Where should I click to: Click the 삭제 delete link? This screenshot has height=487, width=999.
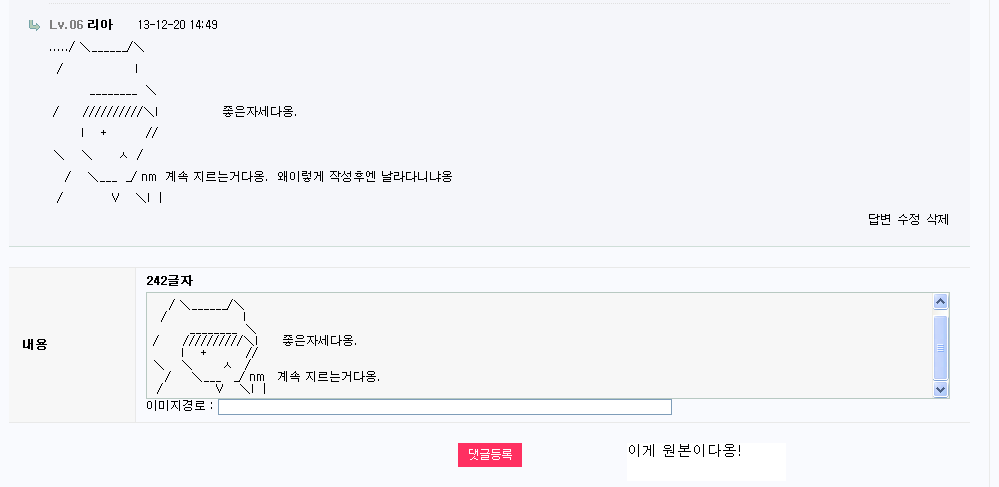(x=937, y=219)
